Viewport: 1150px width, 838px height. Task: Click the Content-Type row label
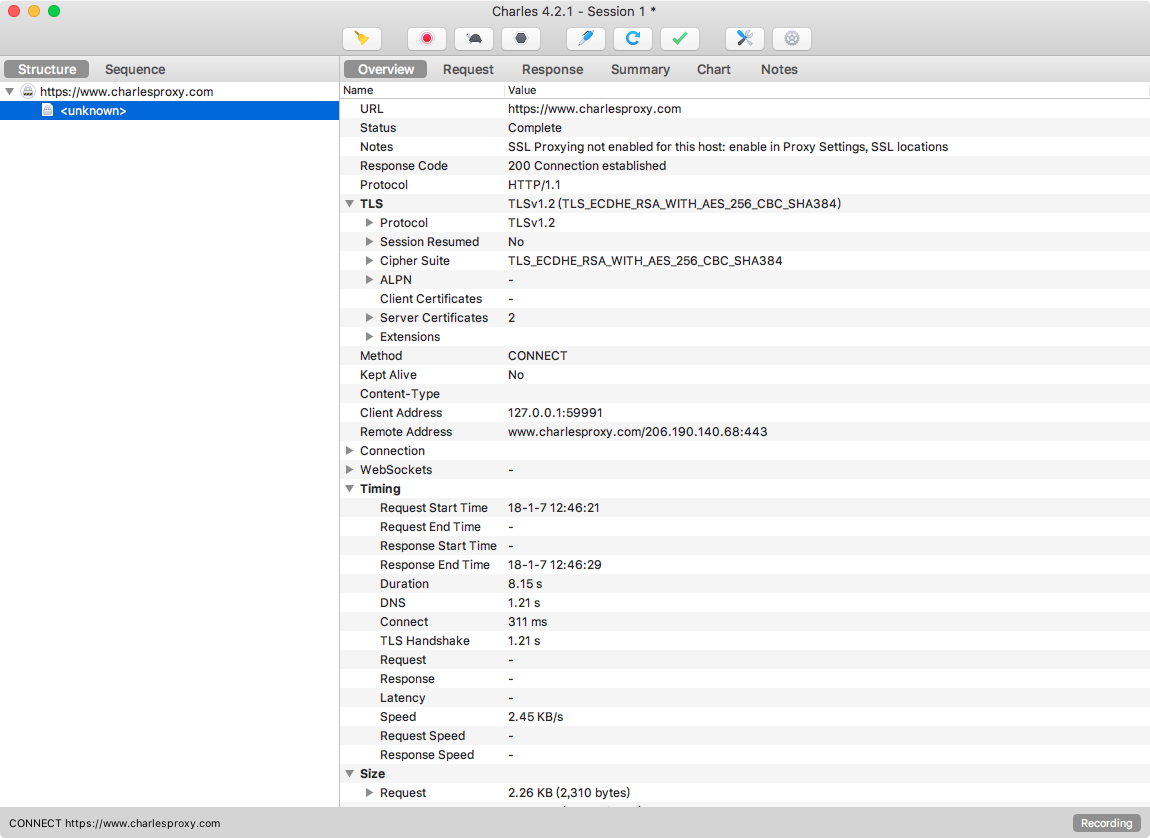coord(400,394)
